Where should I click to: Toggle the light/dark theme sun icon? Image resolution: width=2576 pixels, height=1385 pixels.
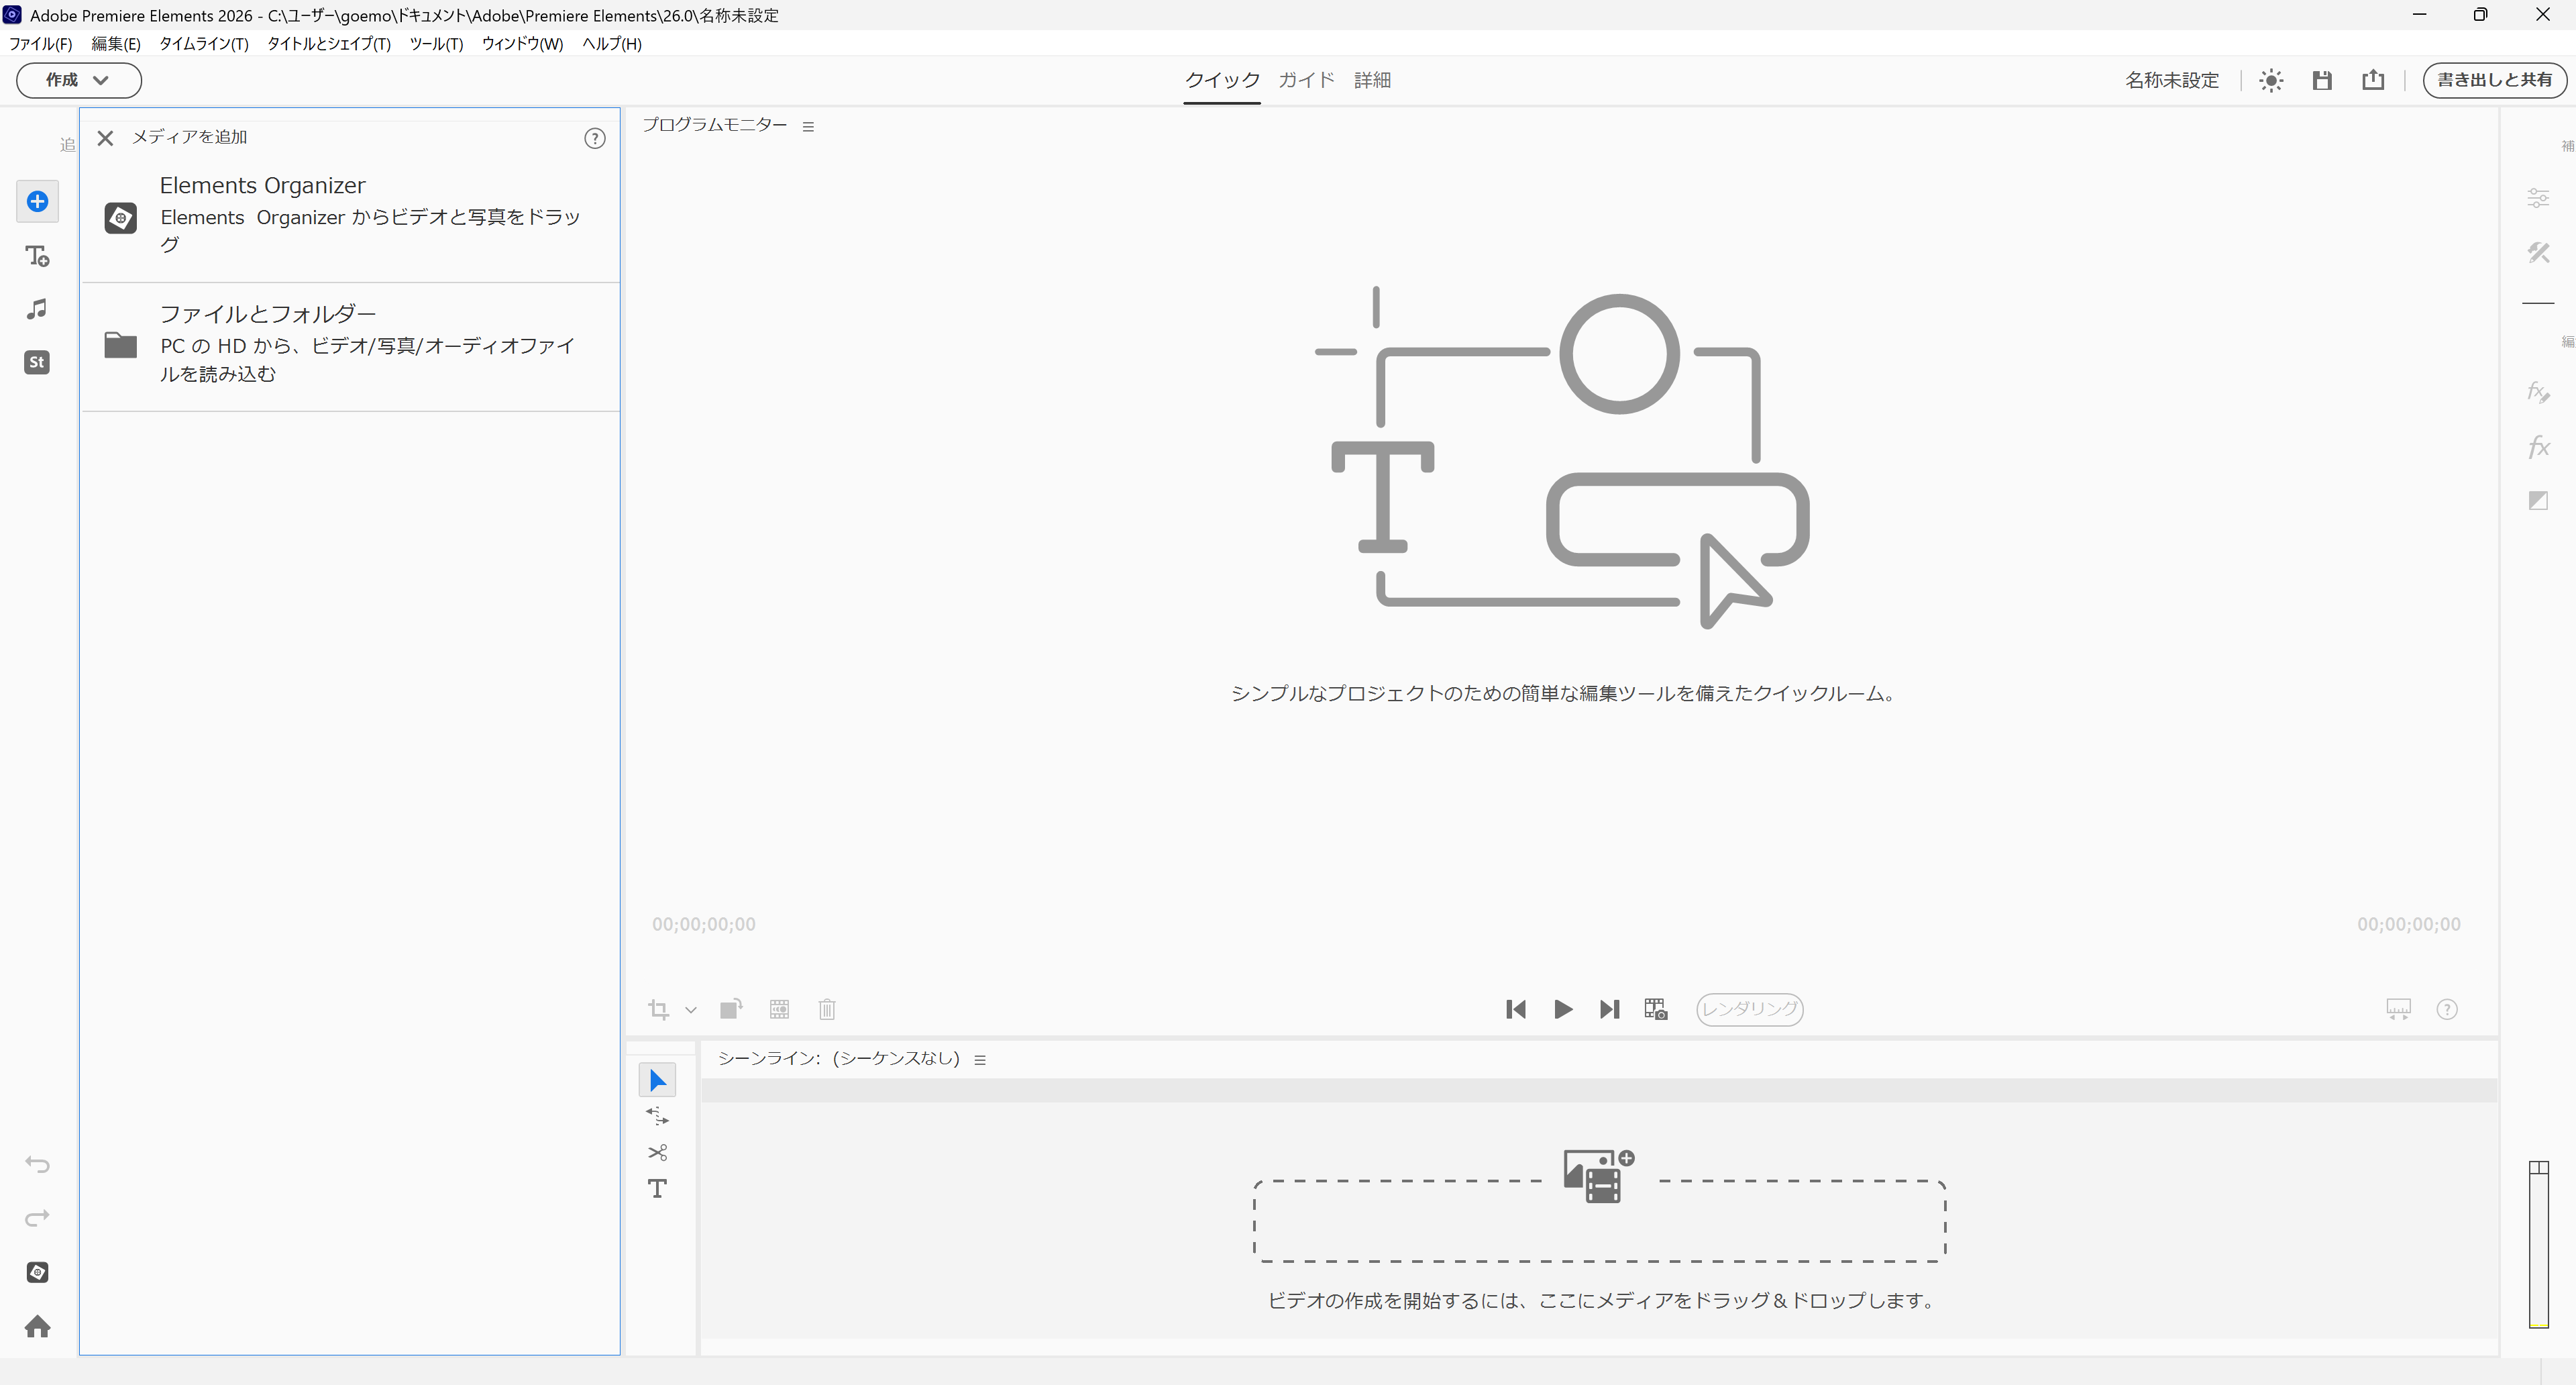(x=2271, y=80)
